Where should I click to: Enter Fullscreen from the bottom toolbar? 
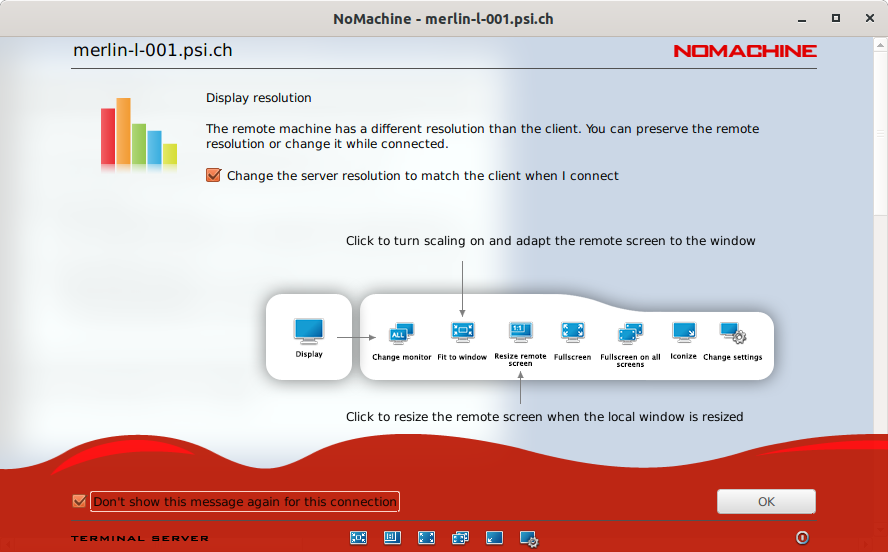pos(426,538)
